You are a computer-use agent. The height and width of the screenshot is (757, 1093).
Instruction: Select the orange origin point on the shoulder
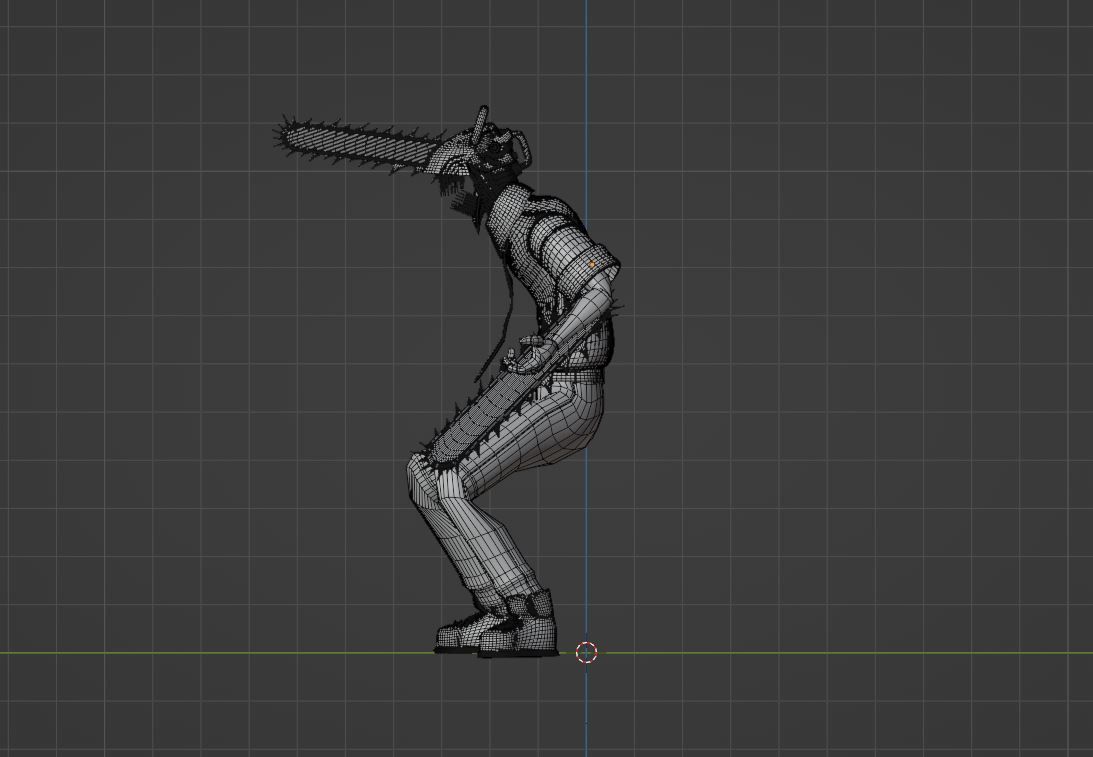(x=592, y=265)
